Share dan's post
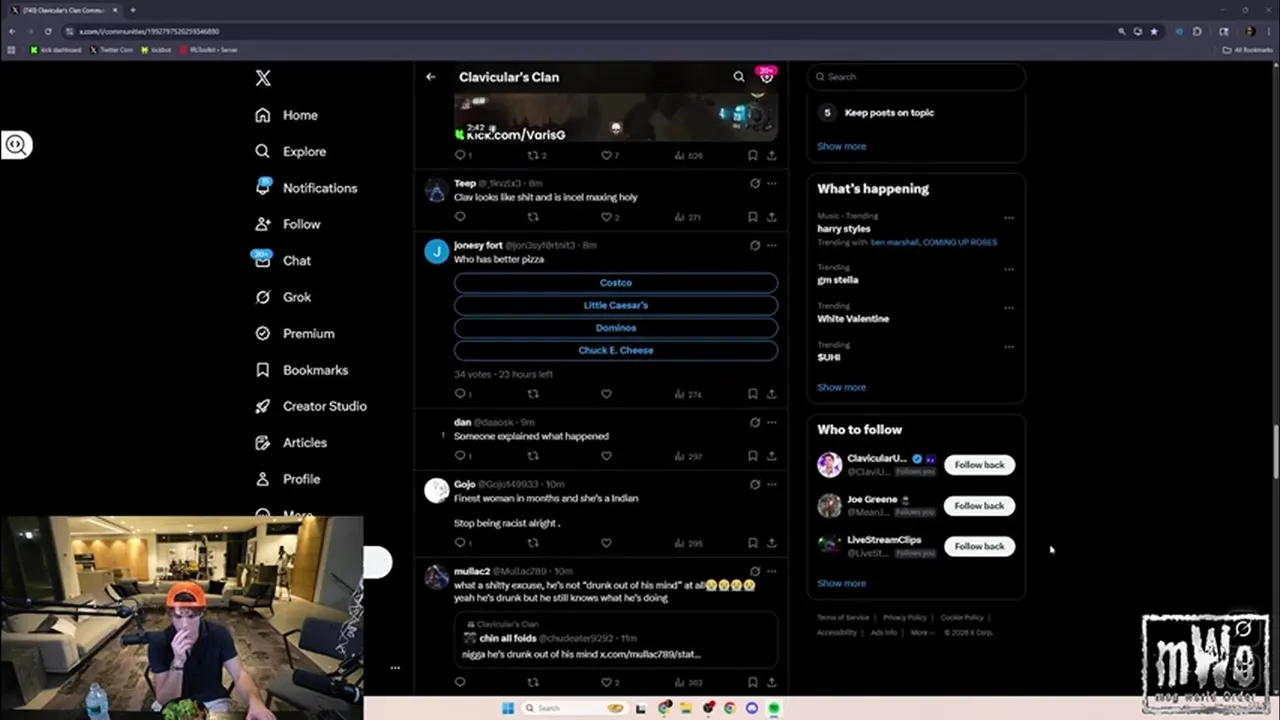1280x720 pixels. 772,456
